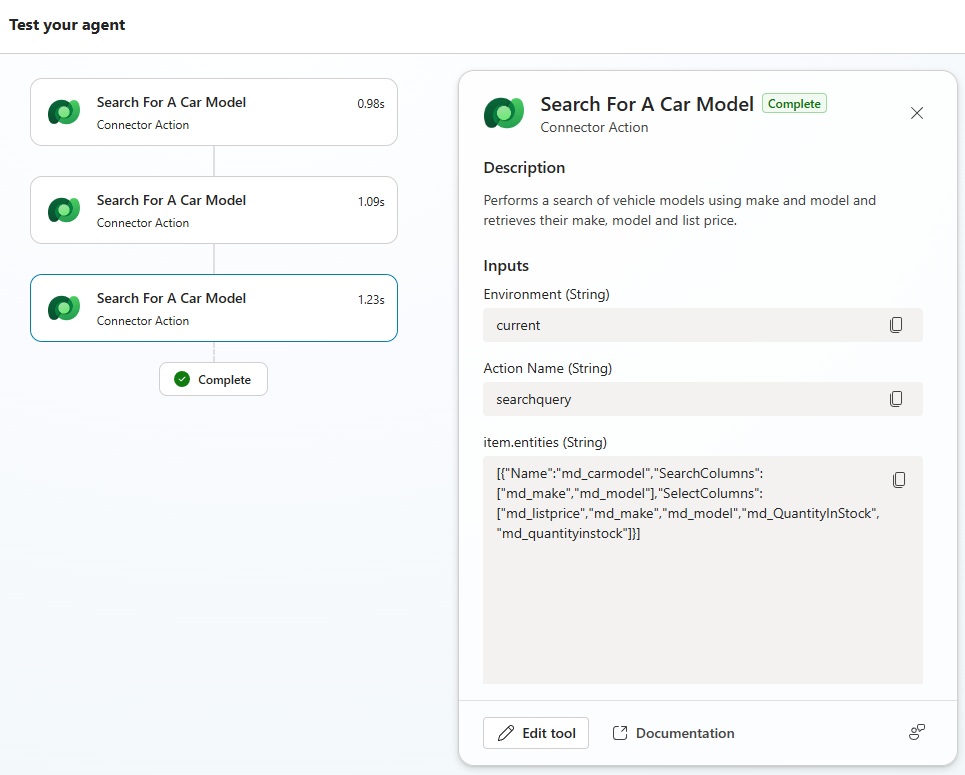Copy the Action Name input value

896,399
